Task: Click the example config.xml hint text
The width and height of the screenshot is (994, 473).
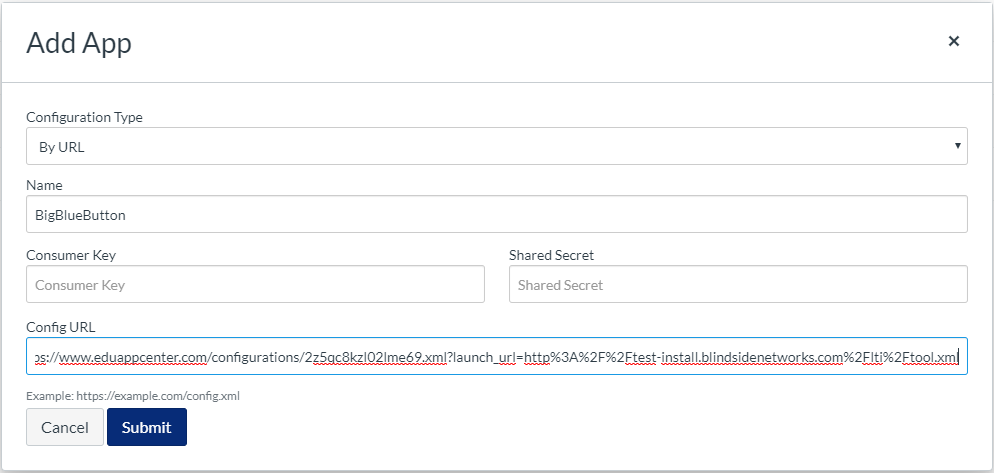Action: 133,396
